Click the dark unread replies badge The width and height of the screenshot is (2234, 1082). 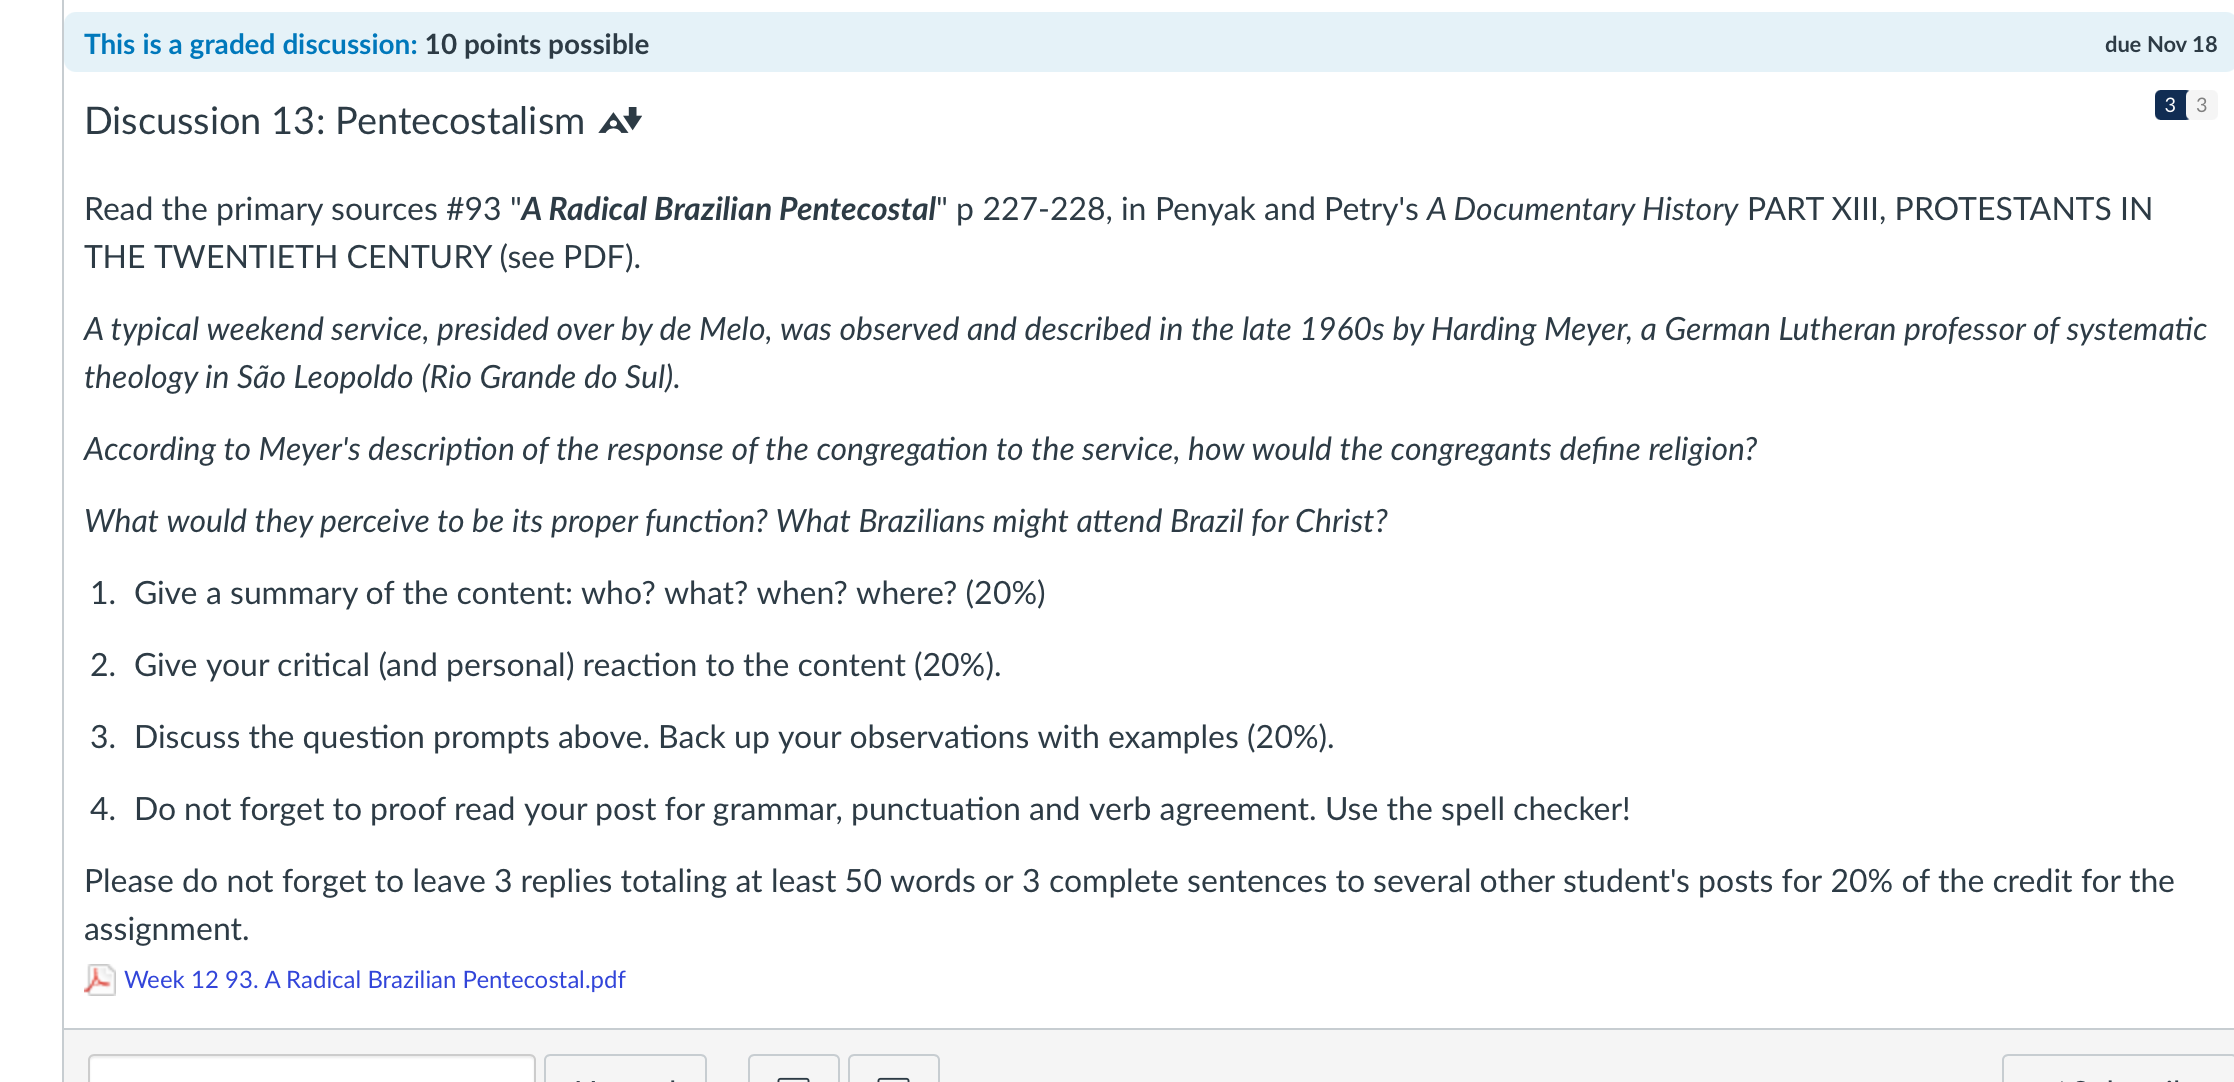tap(2169, 105)
